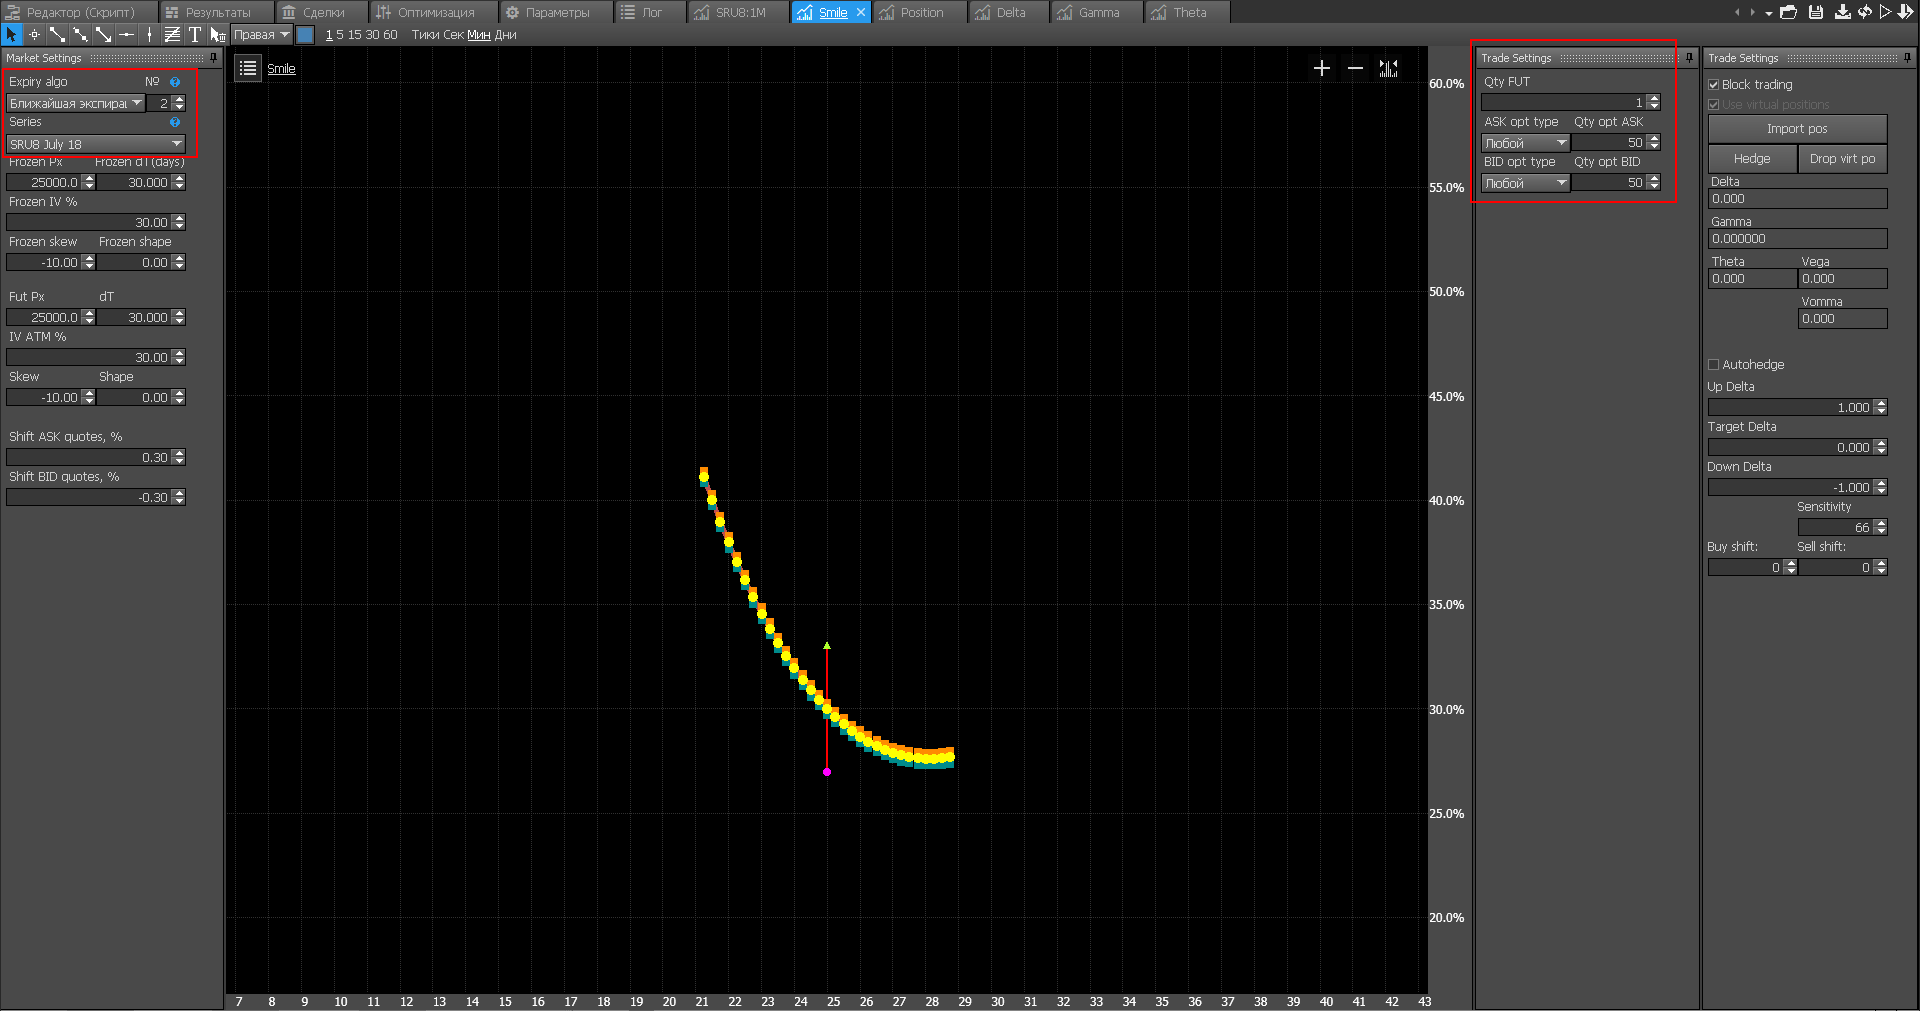Select the crosshair cursor tool
The height and width of the screenshot is (1011, 1920).
tap(34, 35)
